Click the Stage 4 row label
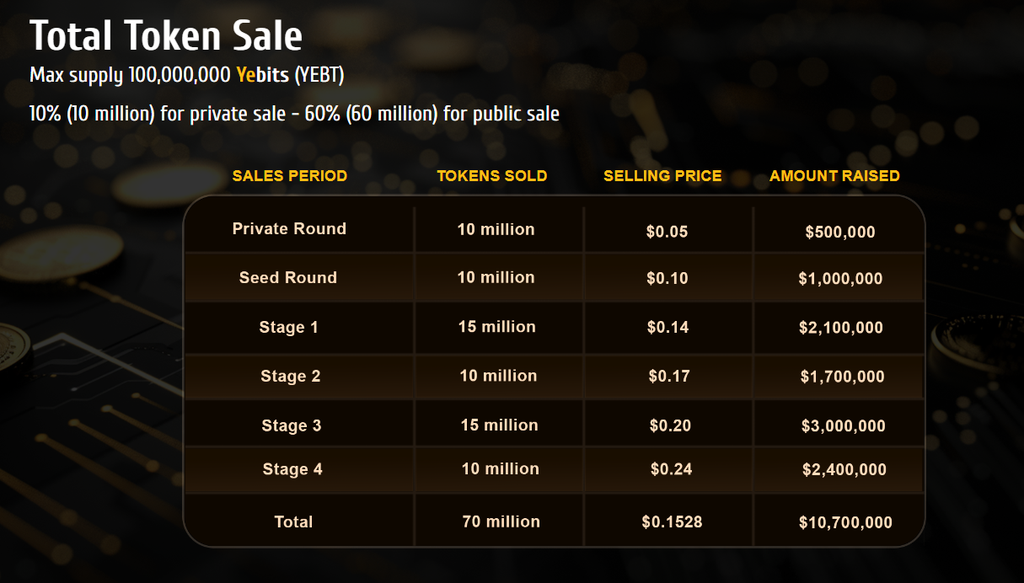Image resolution: width=1024 pixels, height=583 pixels. click(x=293, y=469)
